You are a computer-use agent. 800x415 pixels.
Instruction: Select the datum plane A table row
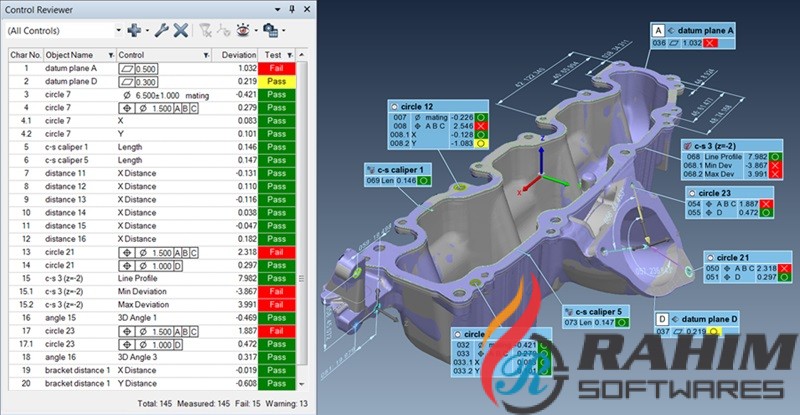[x=152, y=68]
